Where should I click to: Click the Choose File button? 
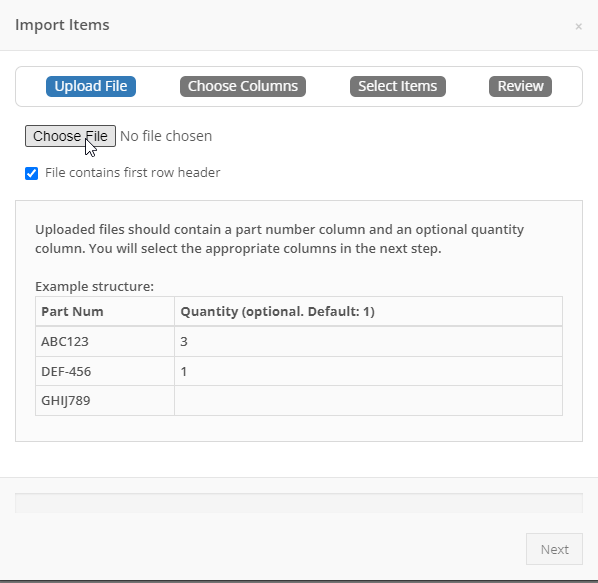tap(70, 136)
